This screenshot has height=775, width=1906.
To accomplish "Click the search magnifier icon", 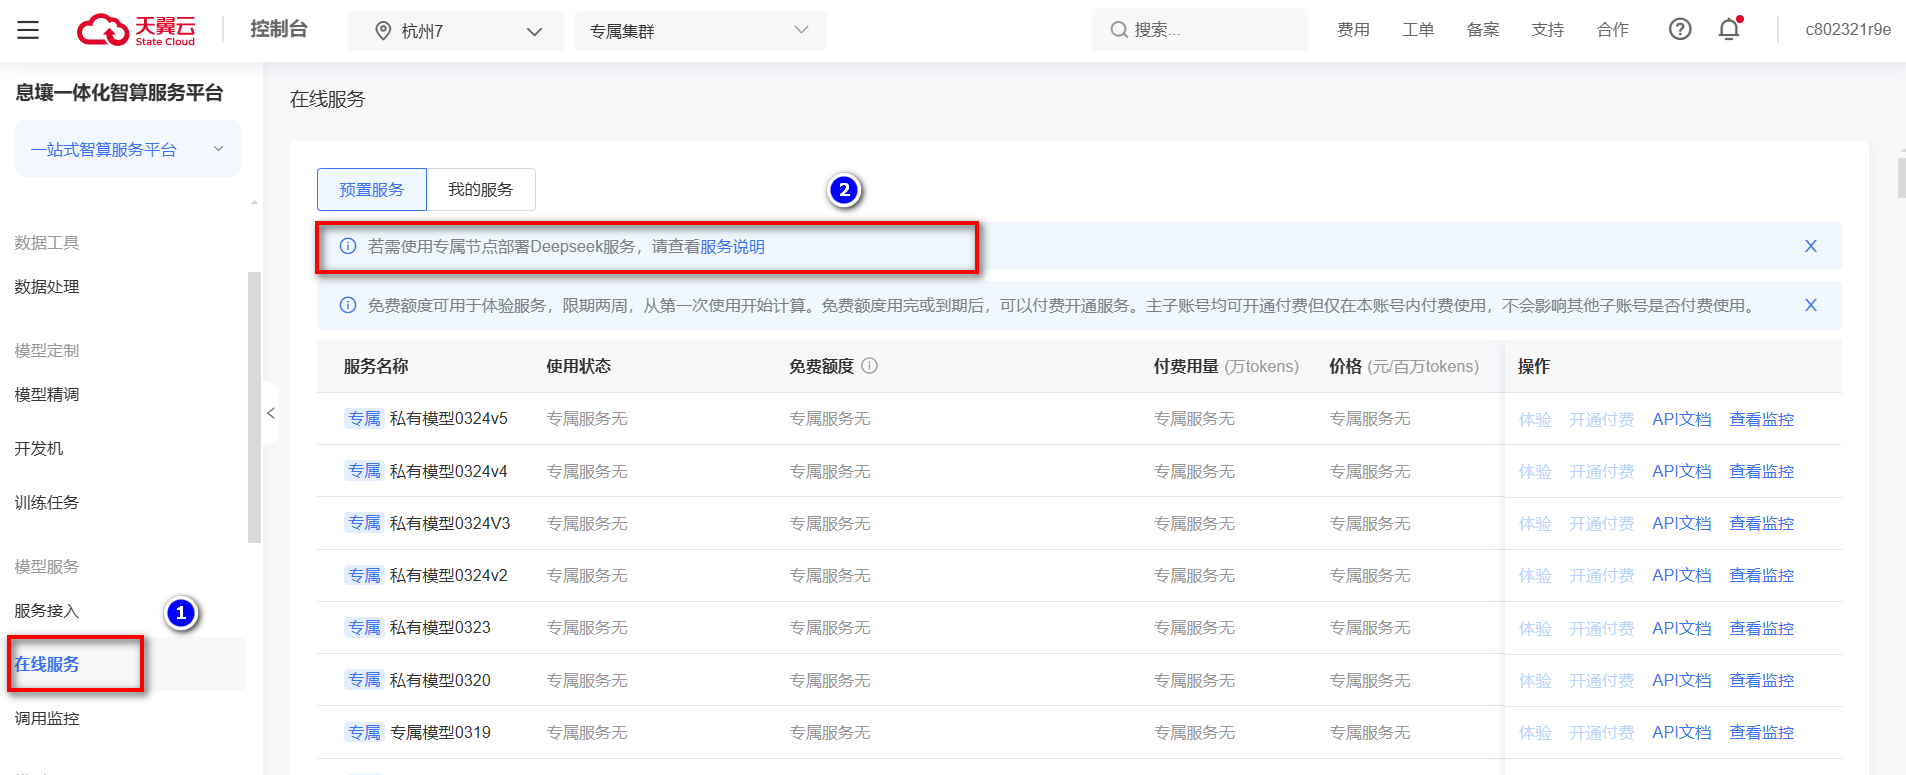I will [1119, 30].
